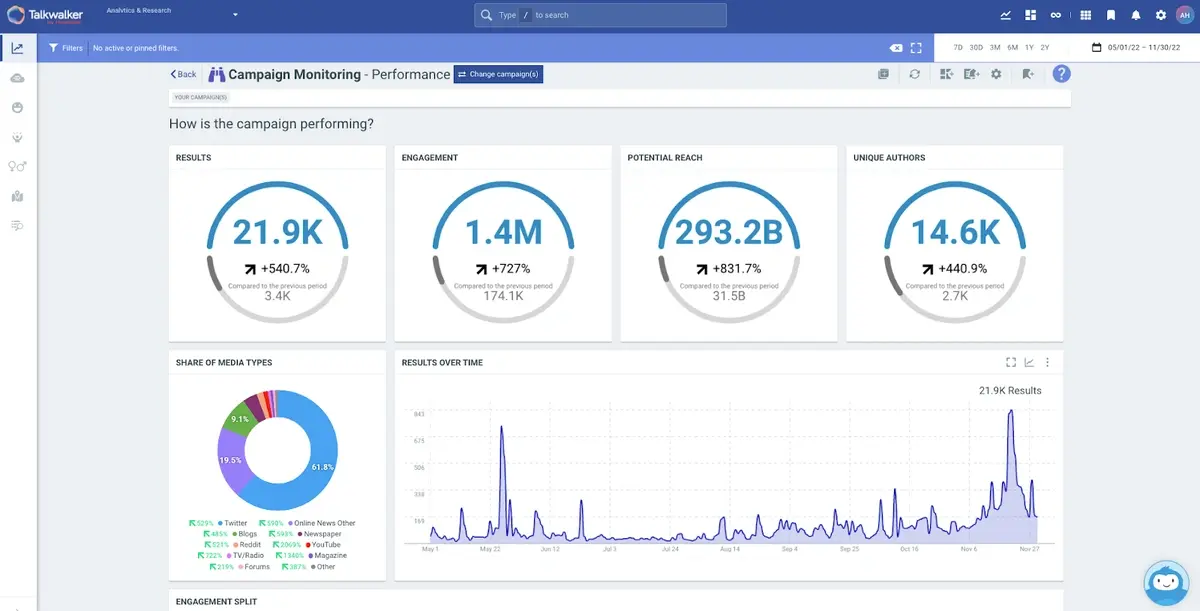Viewport: 1200px width, 611px height.
Task: Toggle YouTube in the media types legend
Action: [329, 544]
